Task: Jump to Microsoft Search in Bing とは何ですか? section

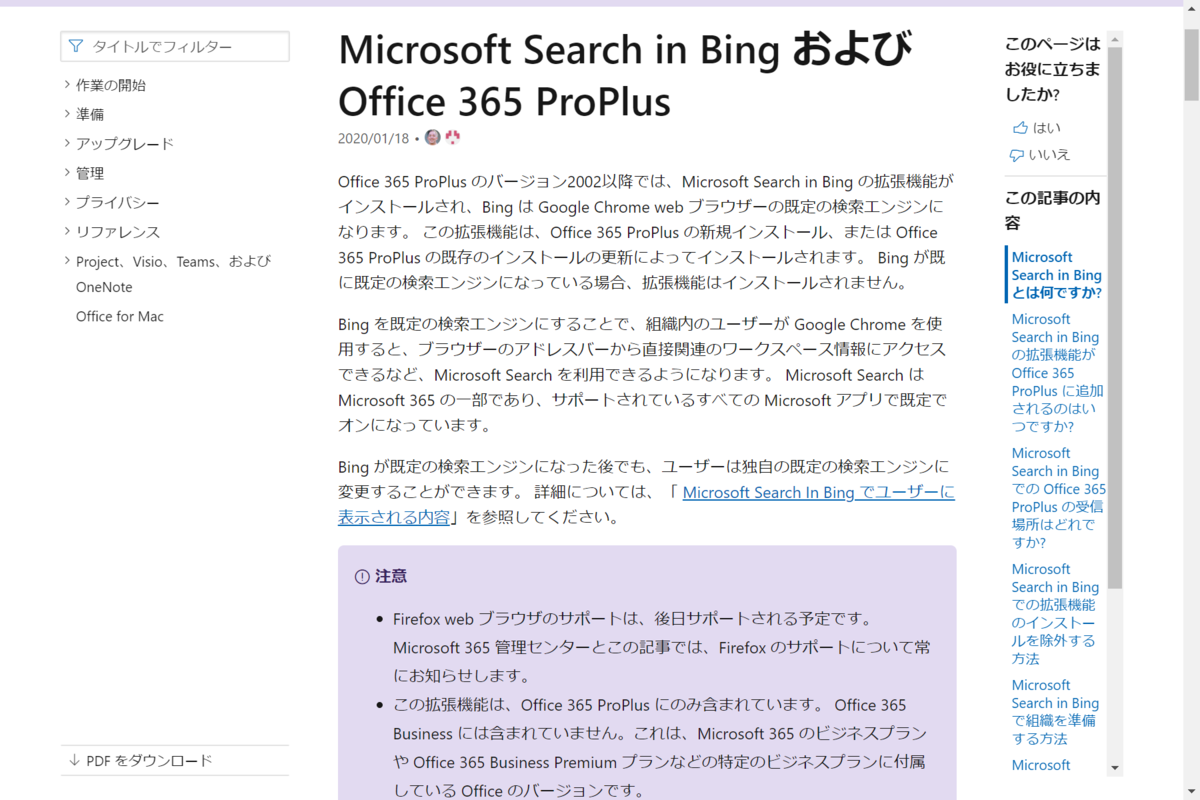Action: point(1057,275)
